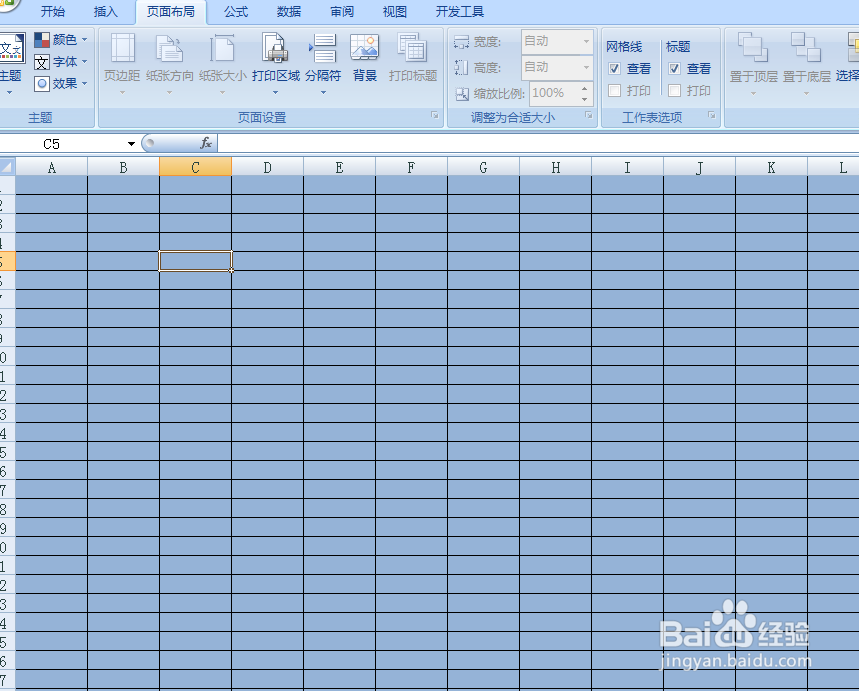Open the 颜色 theme colors icon
Screen dimensions: 859x691
(42, 39)
